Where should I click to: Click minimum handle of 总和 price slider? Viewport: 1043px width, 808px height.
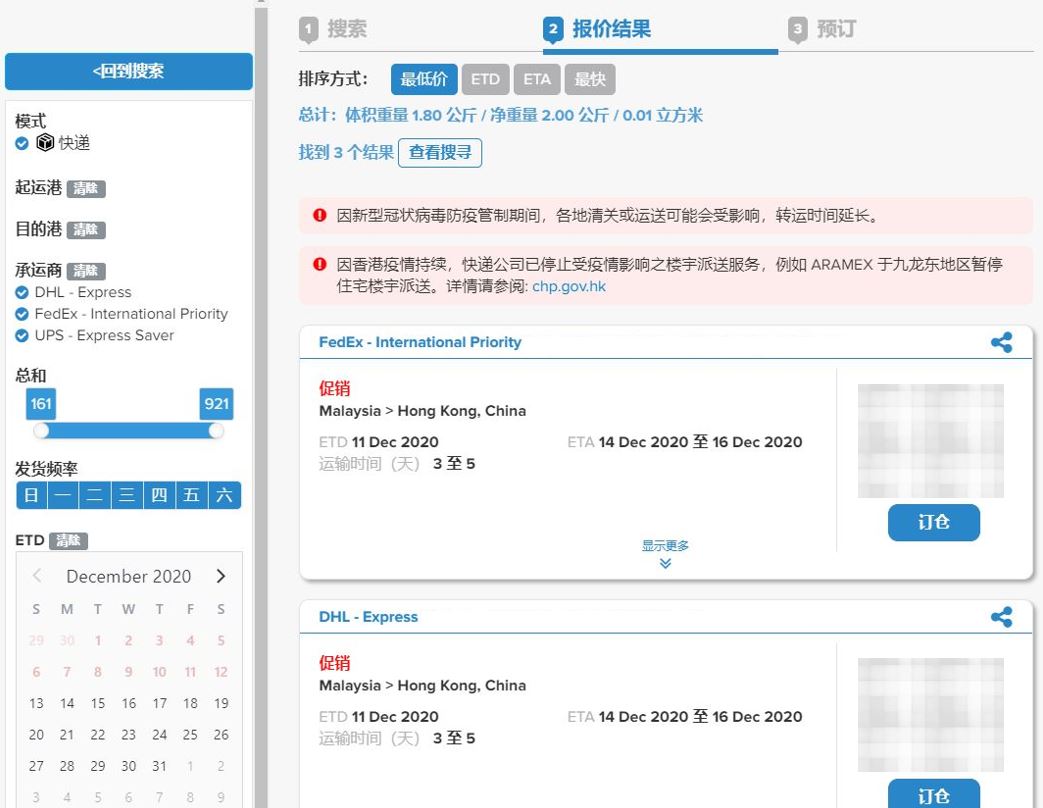(x=41, y=431)
